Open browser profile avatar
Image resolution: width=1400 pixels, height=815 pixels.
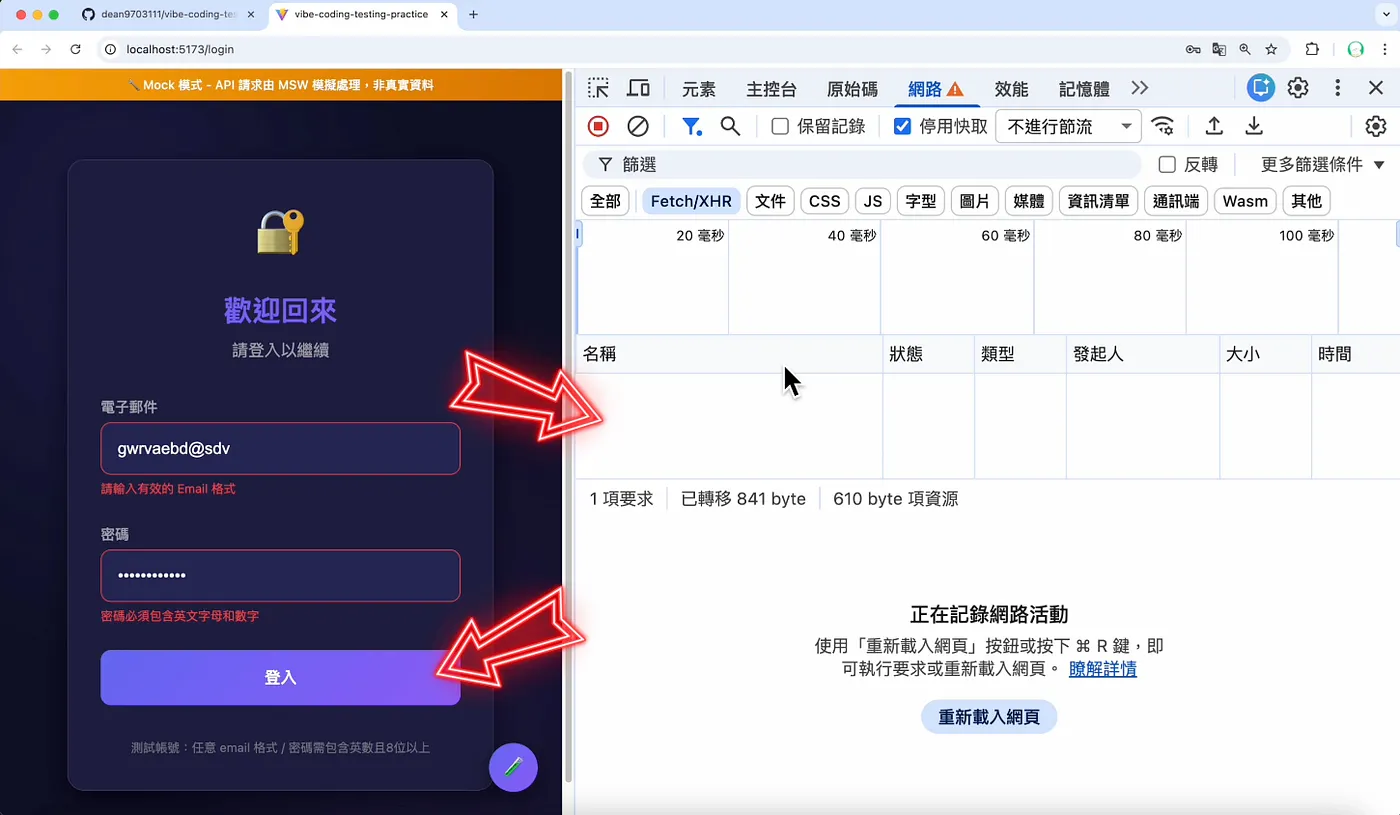(1356, 48)
